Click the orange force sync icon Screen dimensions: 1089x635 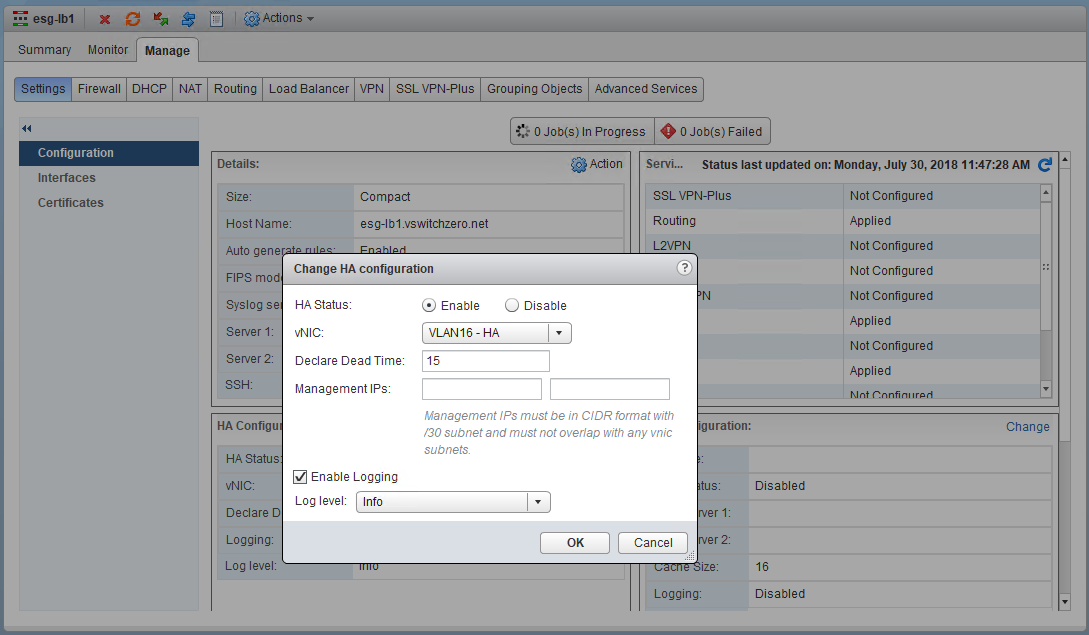[132, 19]
